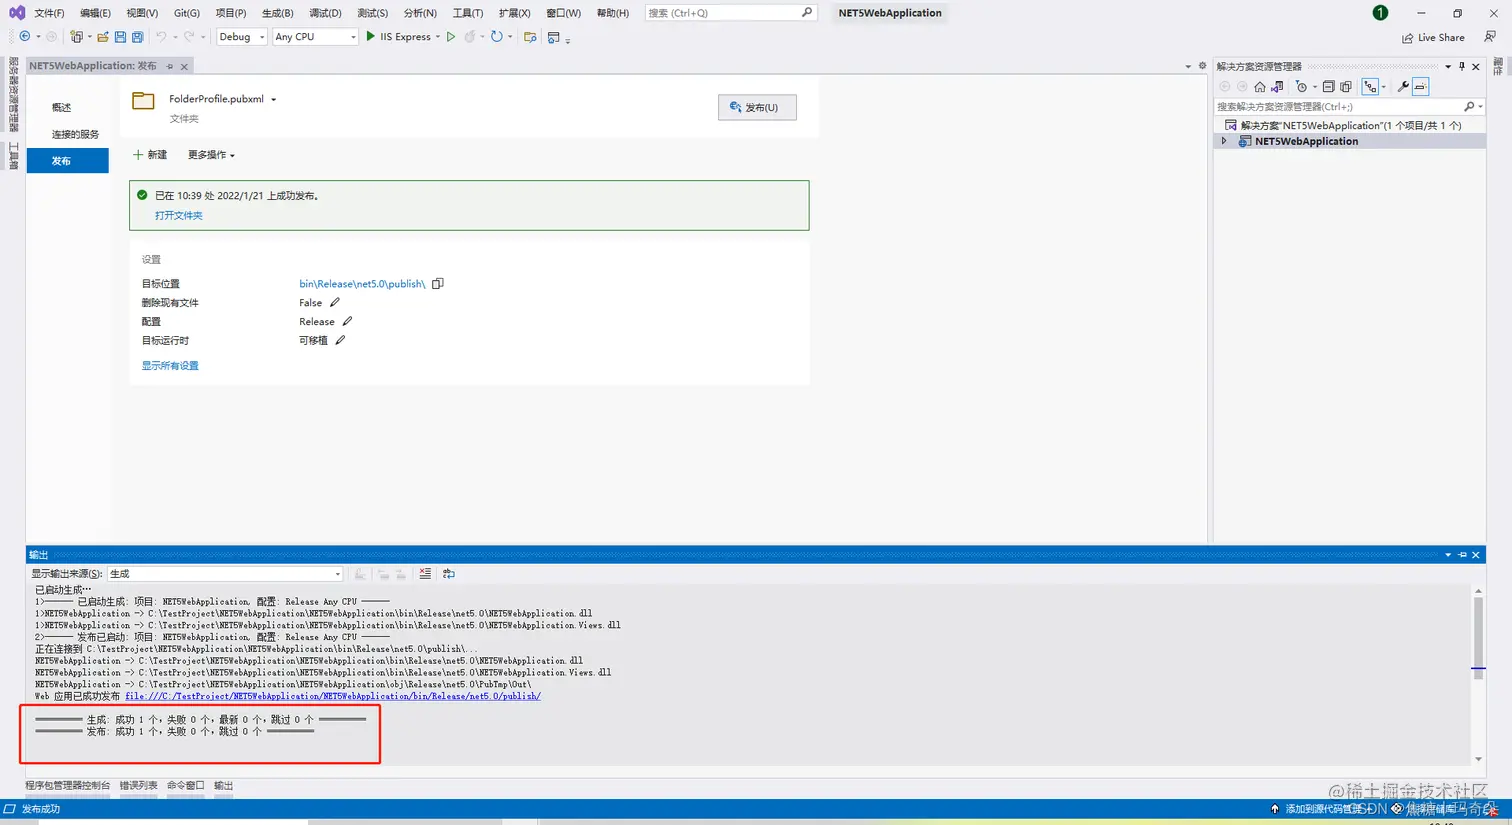Screen dimensions: 1512x825
Task: Click the new project icon in the toolbar
Action: click(x=76, y=37)
